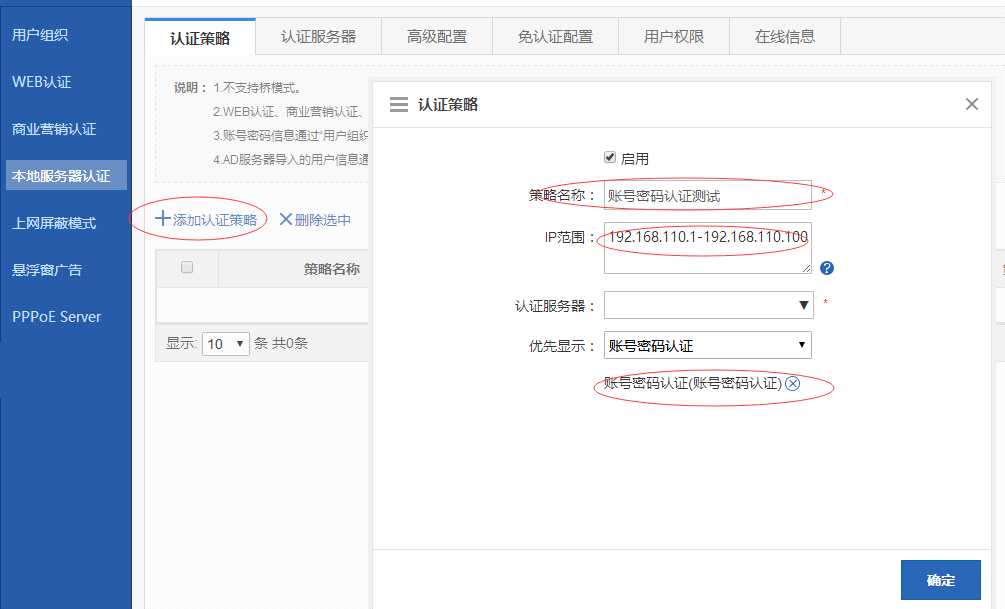Click the X icon for 删除选中
The image size is (1005, 609).
point(286,220)
